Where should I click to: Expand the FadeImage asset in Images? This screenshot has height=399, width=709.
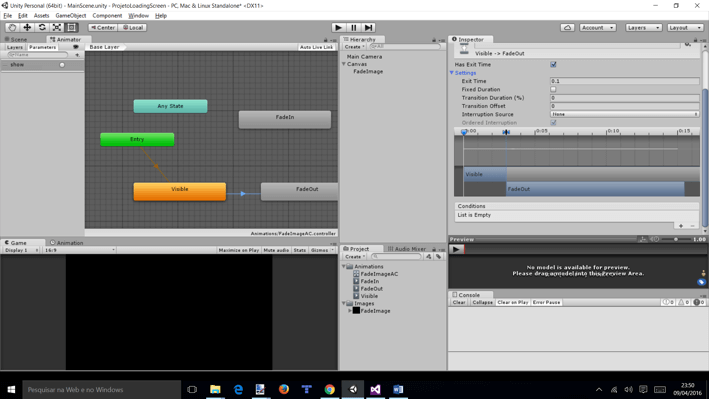(350, 311)
